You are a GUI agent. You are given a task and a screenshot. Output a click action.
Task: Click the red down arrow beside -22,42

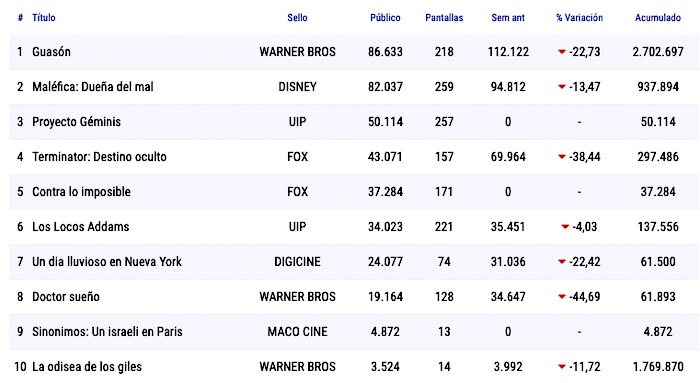[x=562, y=262]
